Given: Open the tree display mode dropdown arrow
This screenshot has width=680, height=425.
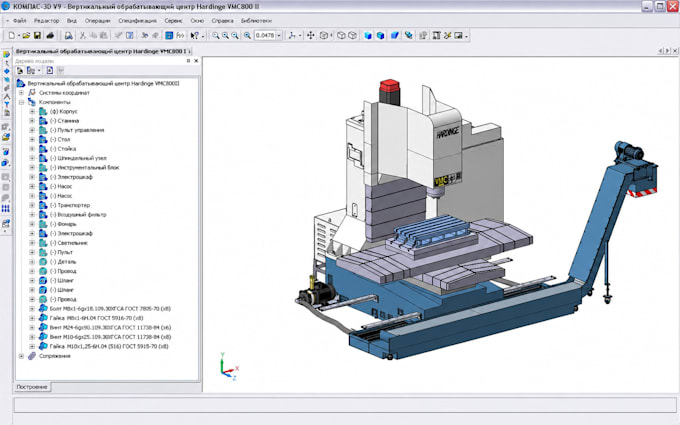Looking at the screenshot, I should 39,70.
